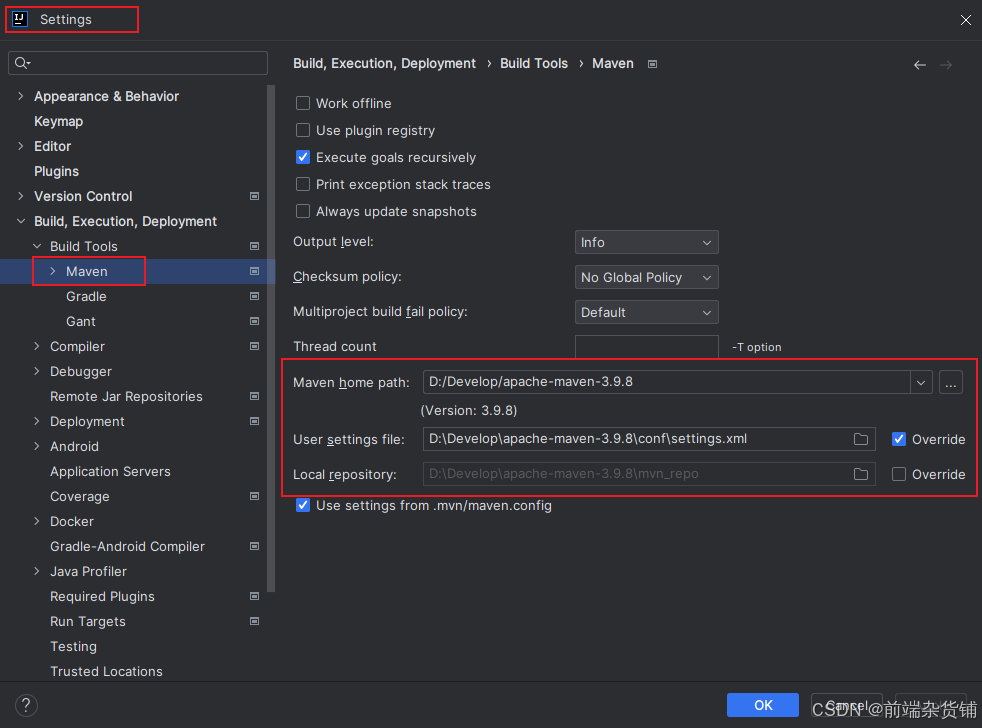Click project-level icon on Run Targets row
Screen dimensions: 982x728
coord(254,621)
